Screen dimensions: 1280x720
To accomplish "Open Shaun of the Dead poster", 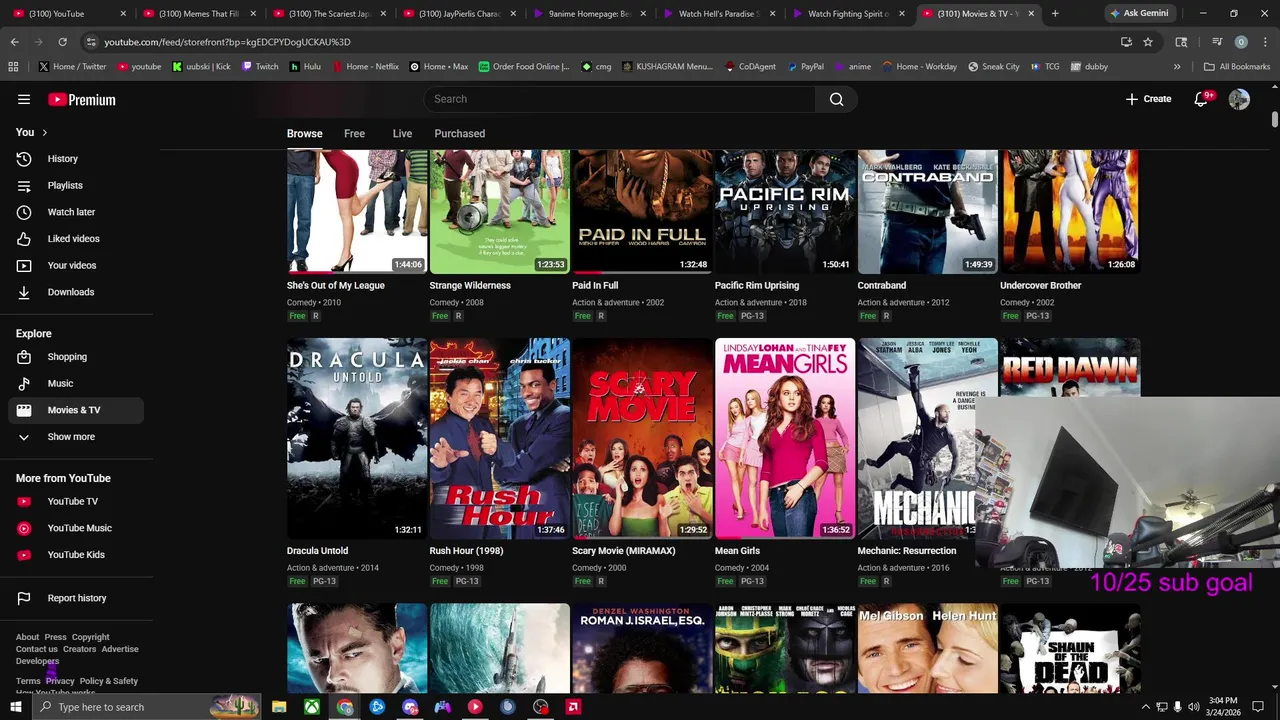I will pos(1069,648).
